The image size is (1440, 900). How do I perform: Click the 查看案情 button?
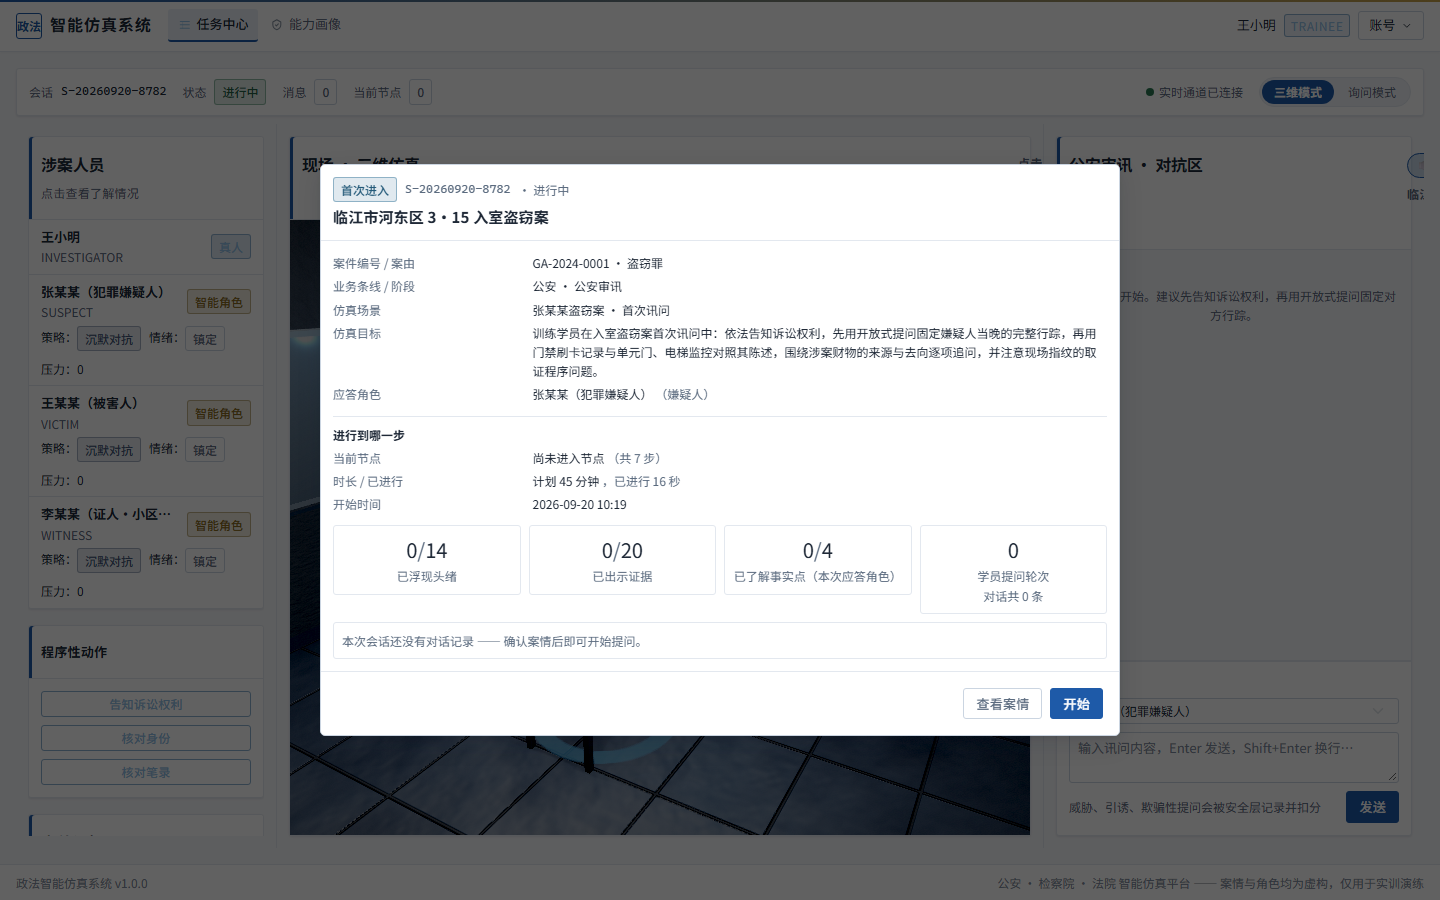1002,704
